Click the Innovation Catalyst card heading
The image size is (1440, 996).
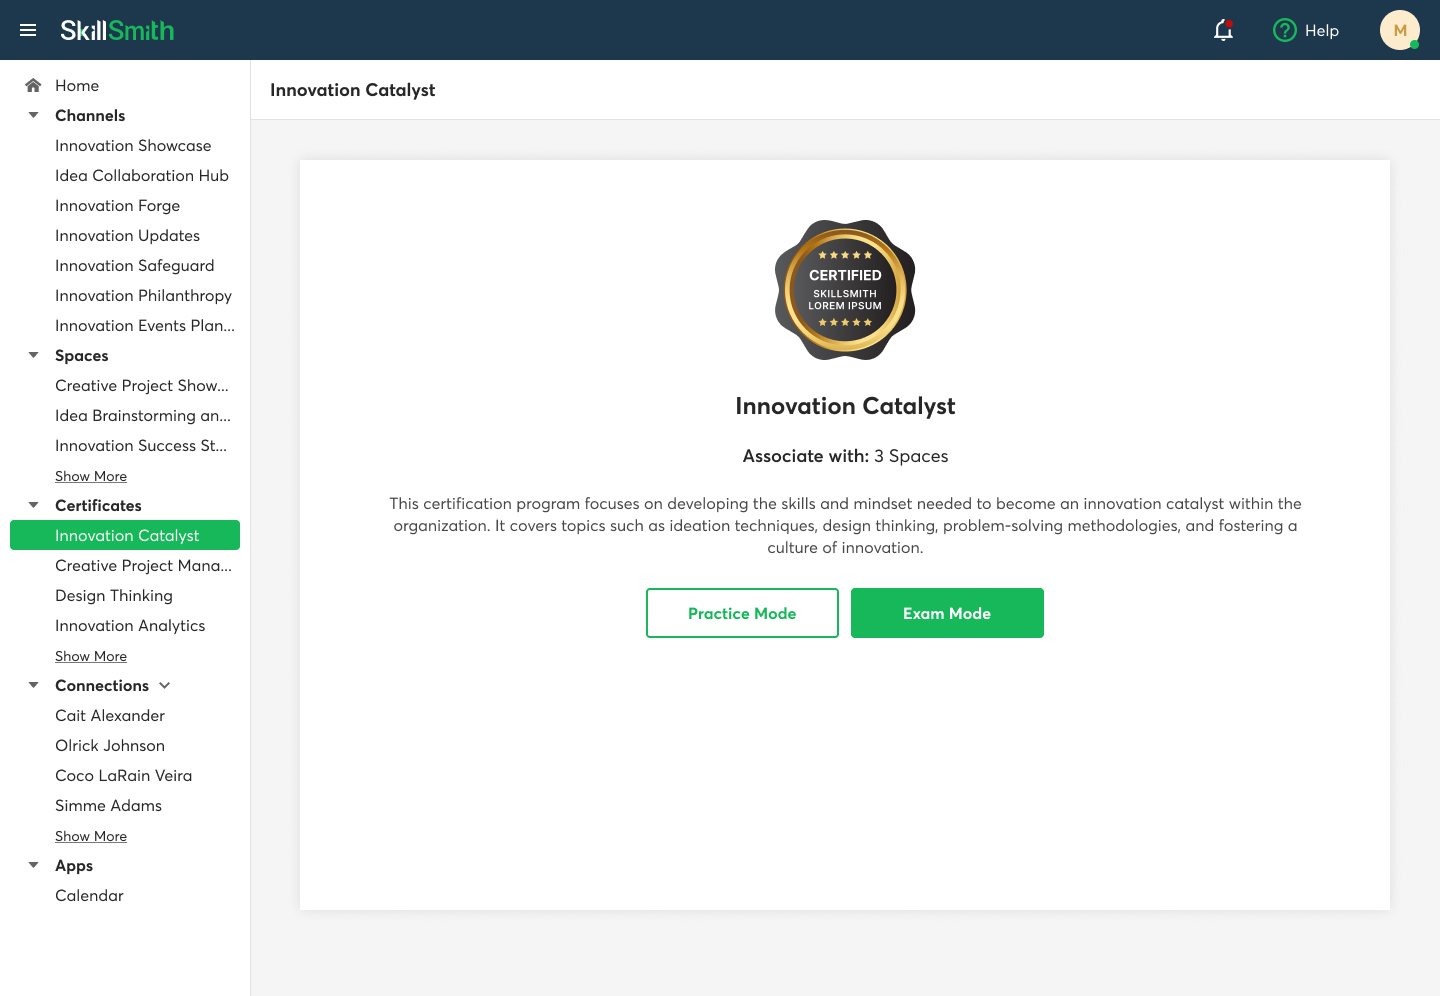[x=845, y=406]
